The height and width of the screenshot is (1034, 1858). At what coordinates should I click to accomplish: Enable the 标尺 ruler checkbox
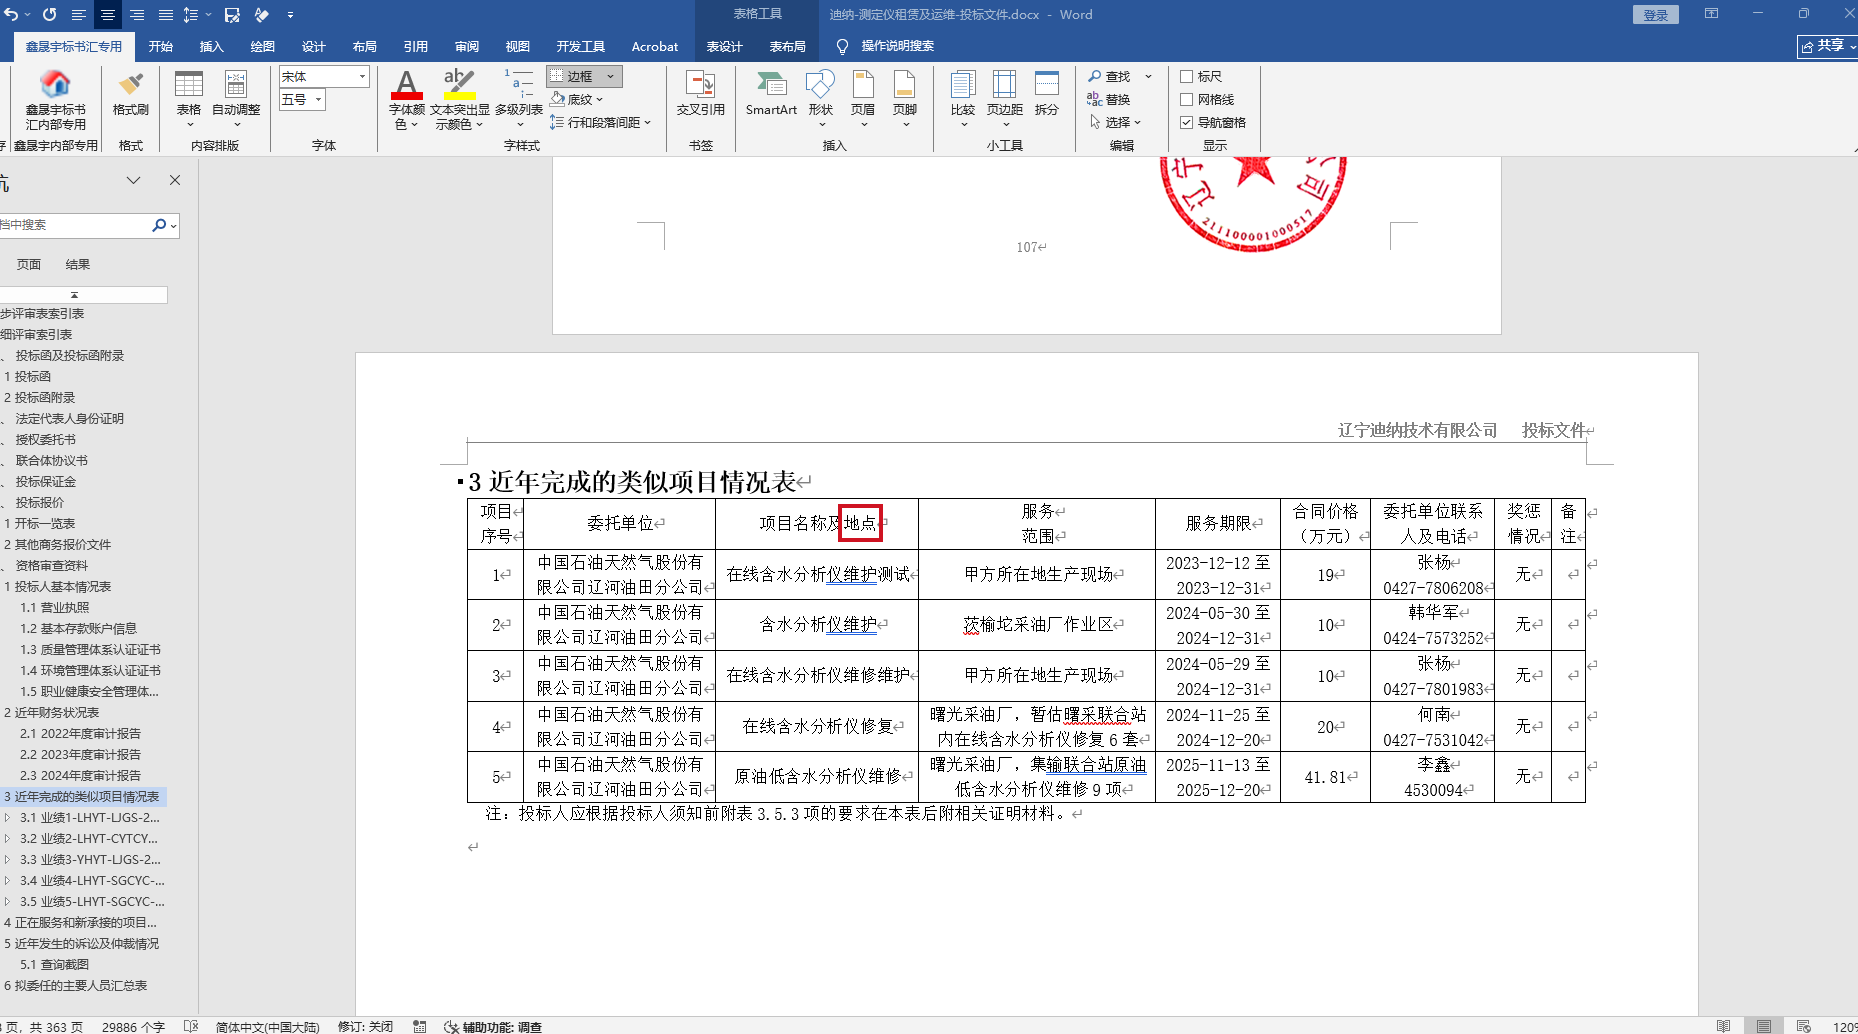click(1186, 76)
